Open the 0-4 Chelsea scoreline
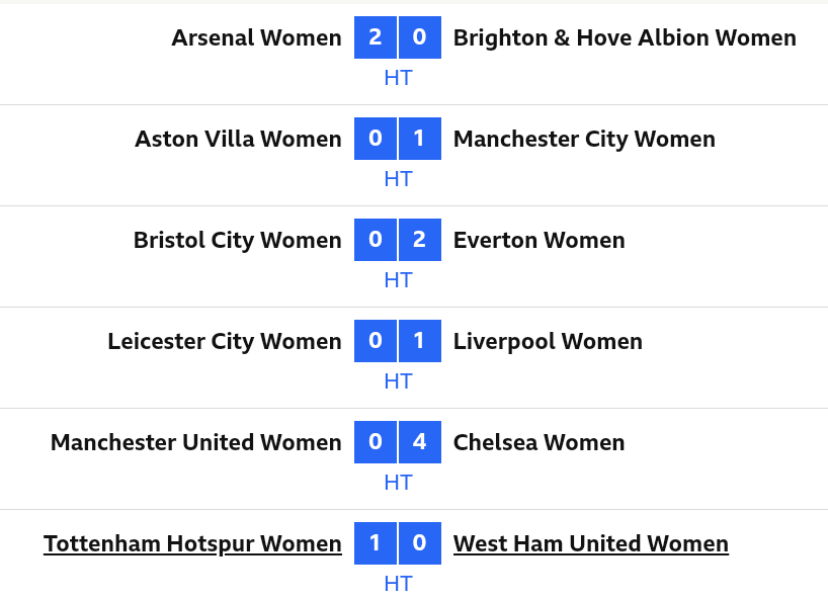 [397, 442]
